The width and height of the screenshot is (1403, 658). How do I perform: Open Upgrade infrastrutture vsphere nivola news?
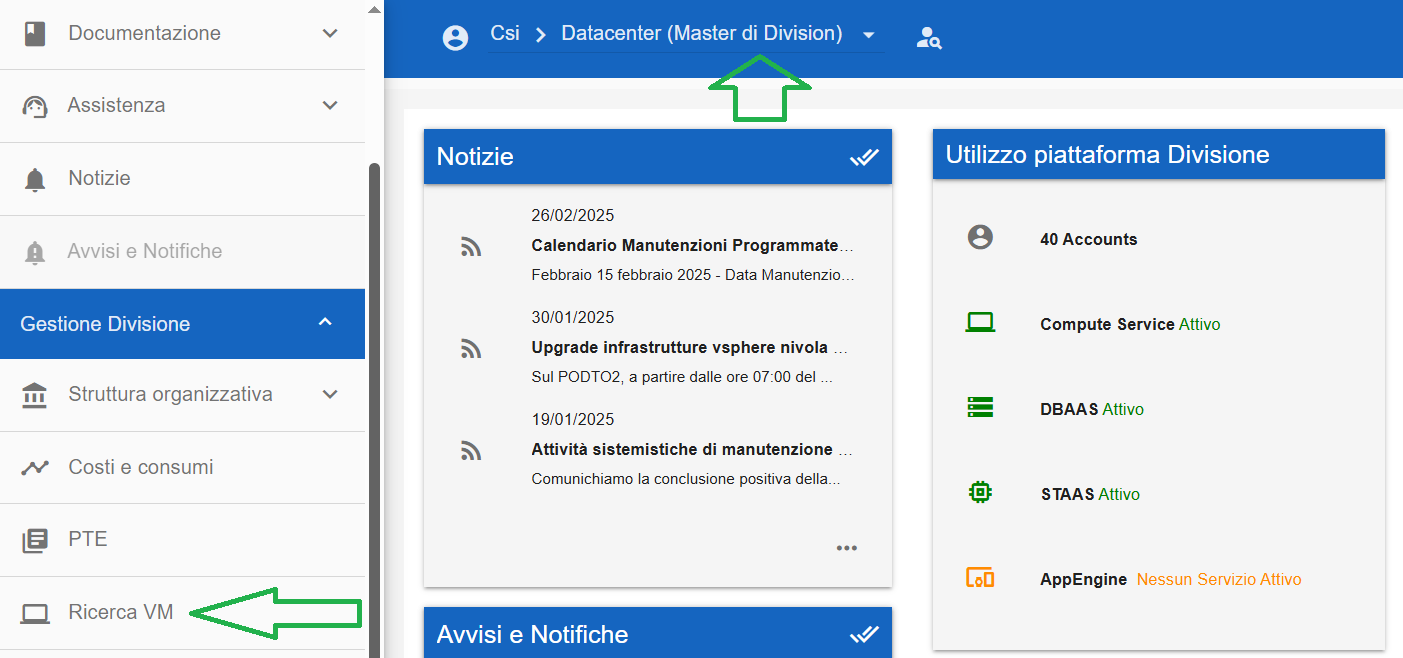click(690, 348)
